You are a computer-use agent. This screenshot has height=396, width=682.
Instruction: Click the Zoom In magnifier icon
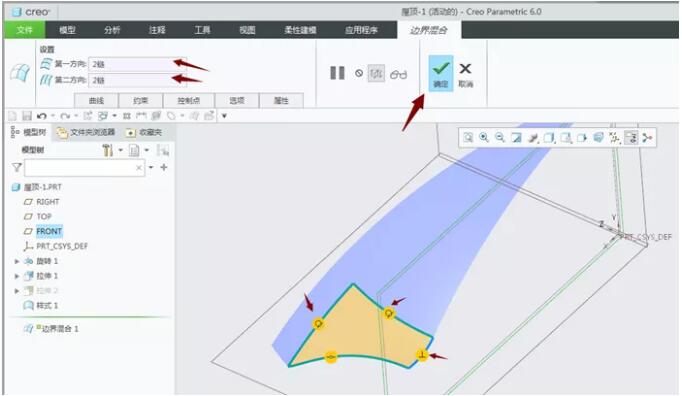tap(484, 138)
